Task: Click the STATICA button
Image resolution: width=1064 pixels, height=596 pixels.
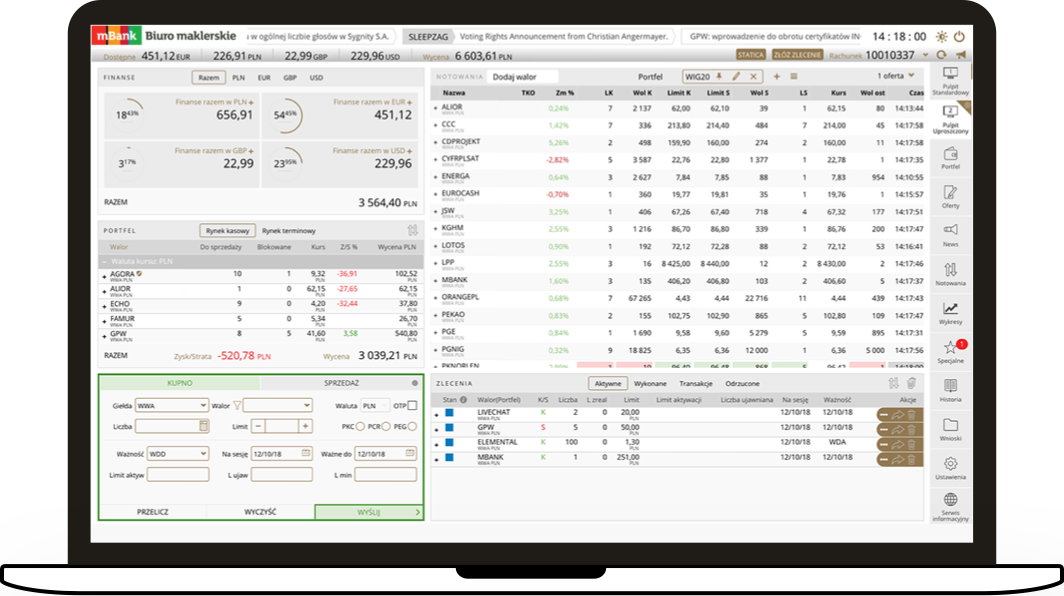Action: pos(750,55)
